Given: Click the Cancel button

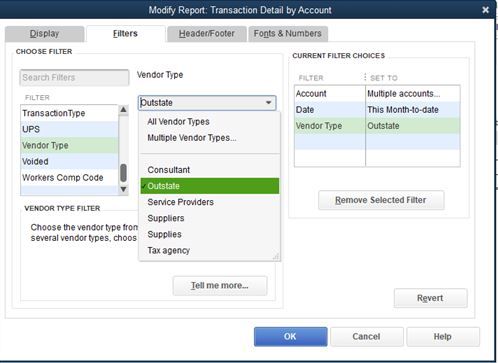Looking at the screenshot, I should point(367,337).
